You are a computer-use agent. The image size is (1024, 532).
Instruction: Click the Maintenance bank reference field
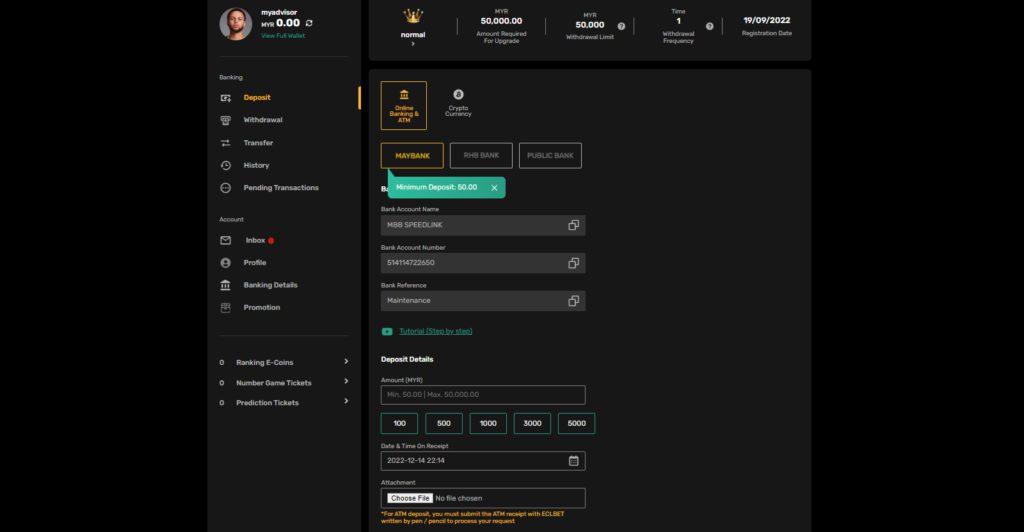tap(483, 301)
